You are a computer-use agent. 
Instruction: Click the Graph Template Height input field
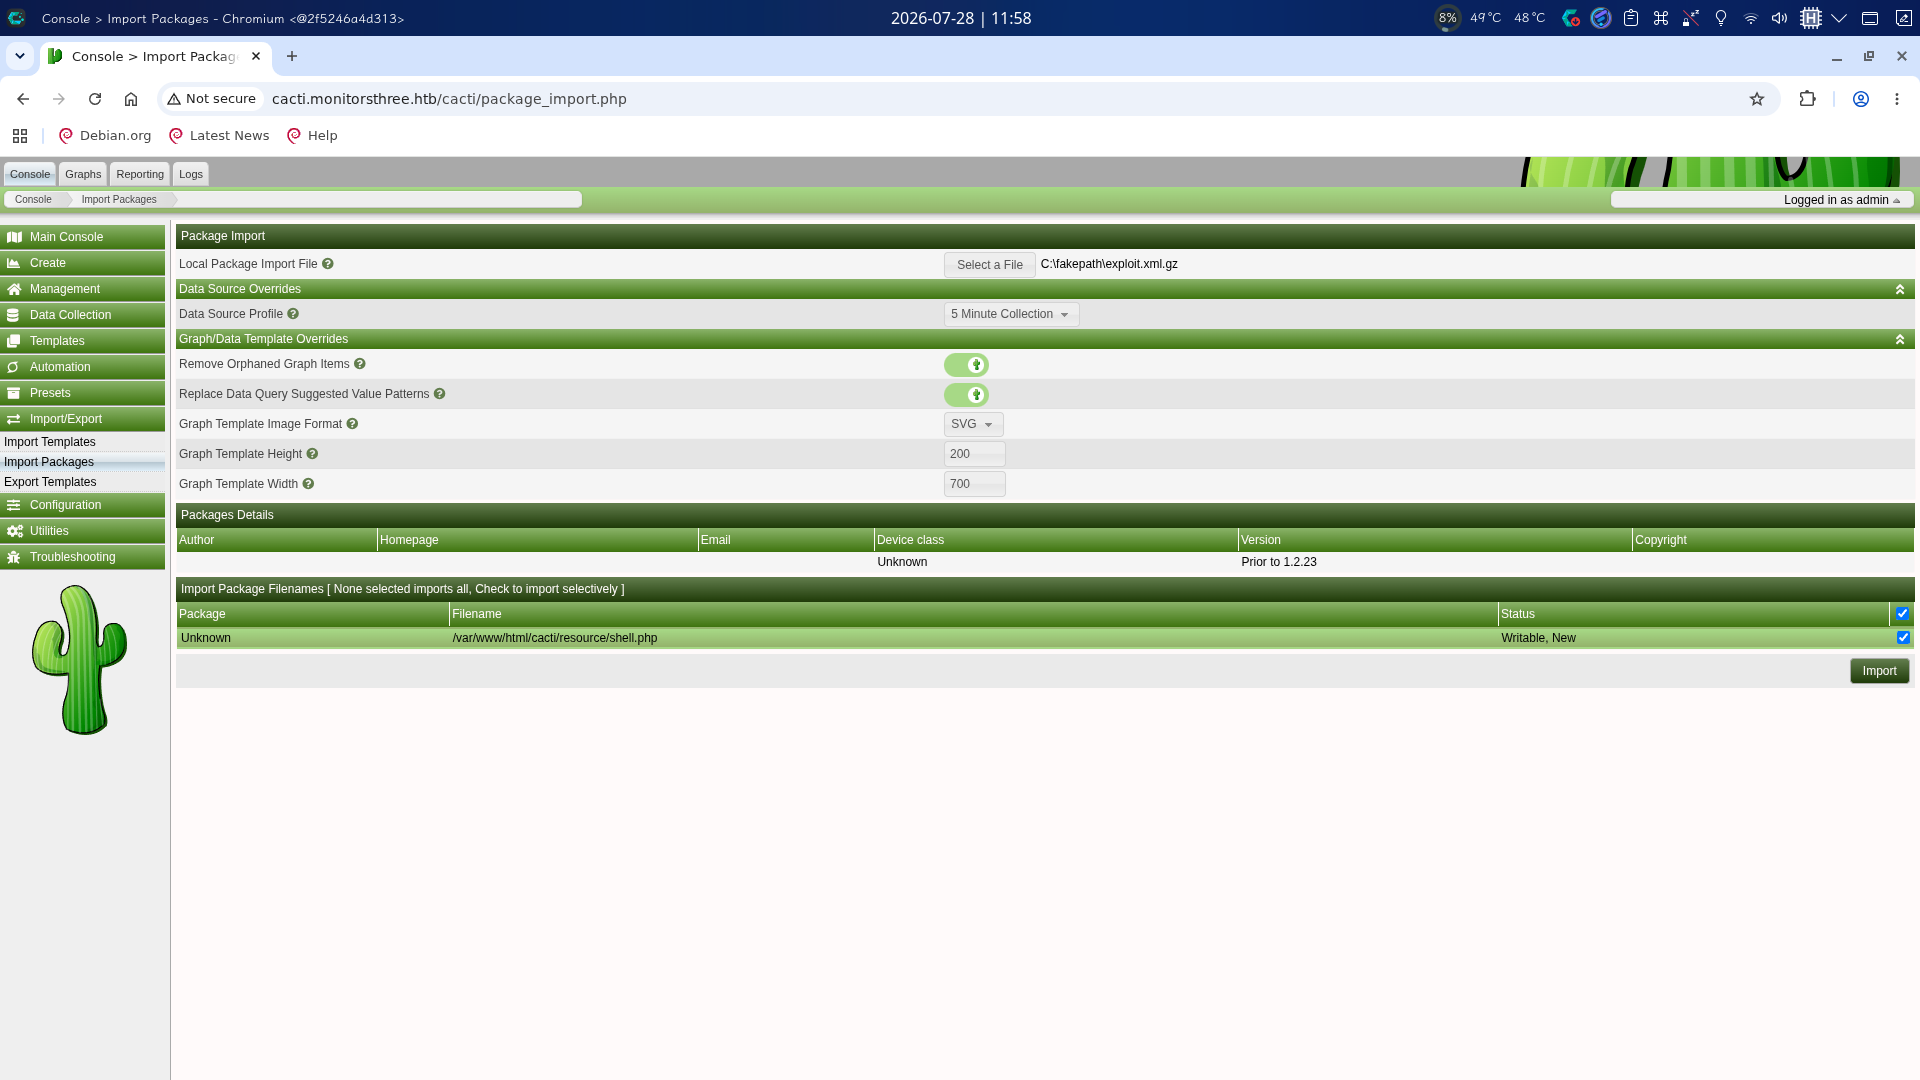pos(974,454)
